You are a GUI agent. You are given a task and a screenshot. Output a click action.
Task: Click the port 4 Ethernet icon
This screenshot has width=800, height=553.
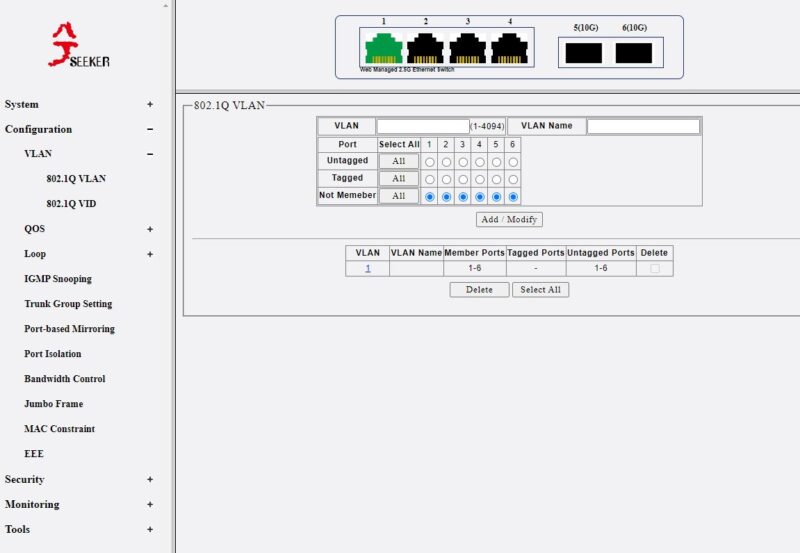coord(509,48)
